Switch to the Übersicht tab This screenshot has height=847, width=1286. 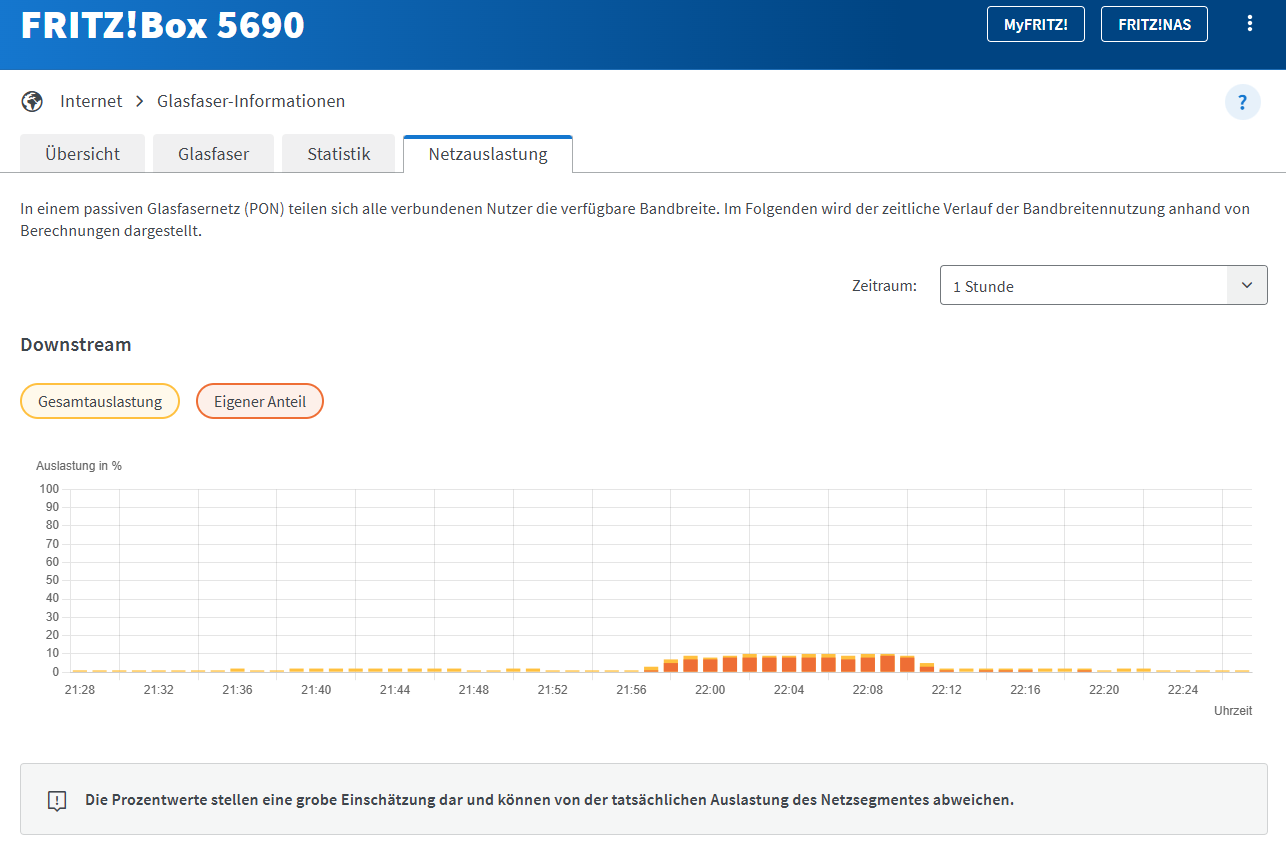[83, 154]
